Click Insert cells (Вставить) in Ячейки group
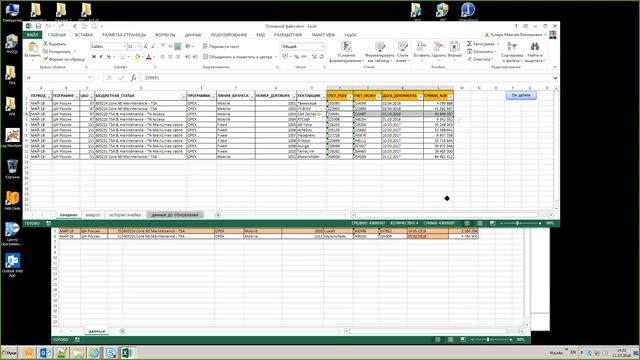 pos(421,49)
